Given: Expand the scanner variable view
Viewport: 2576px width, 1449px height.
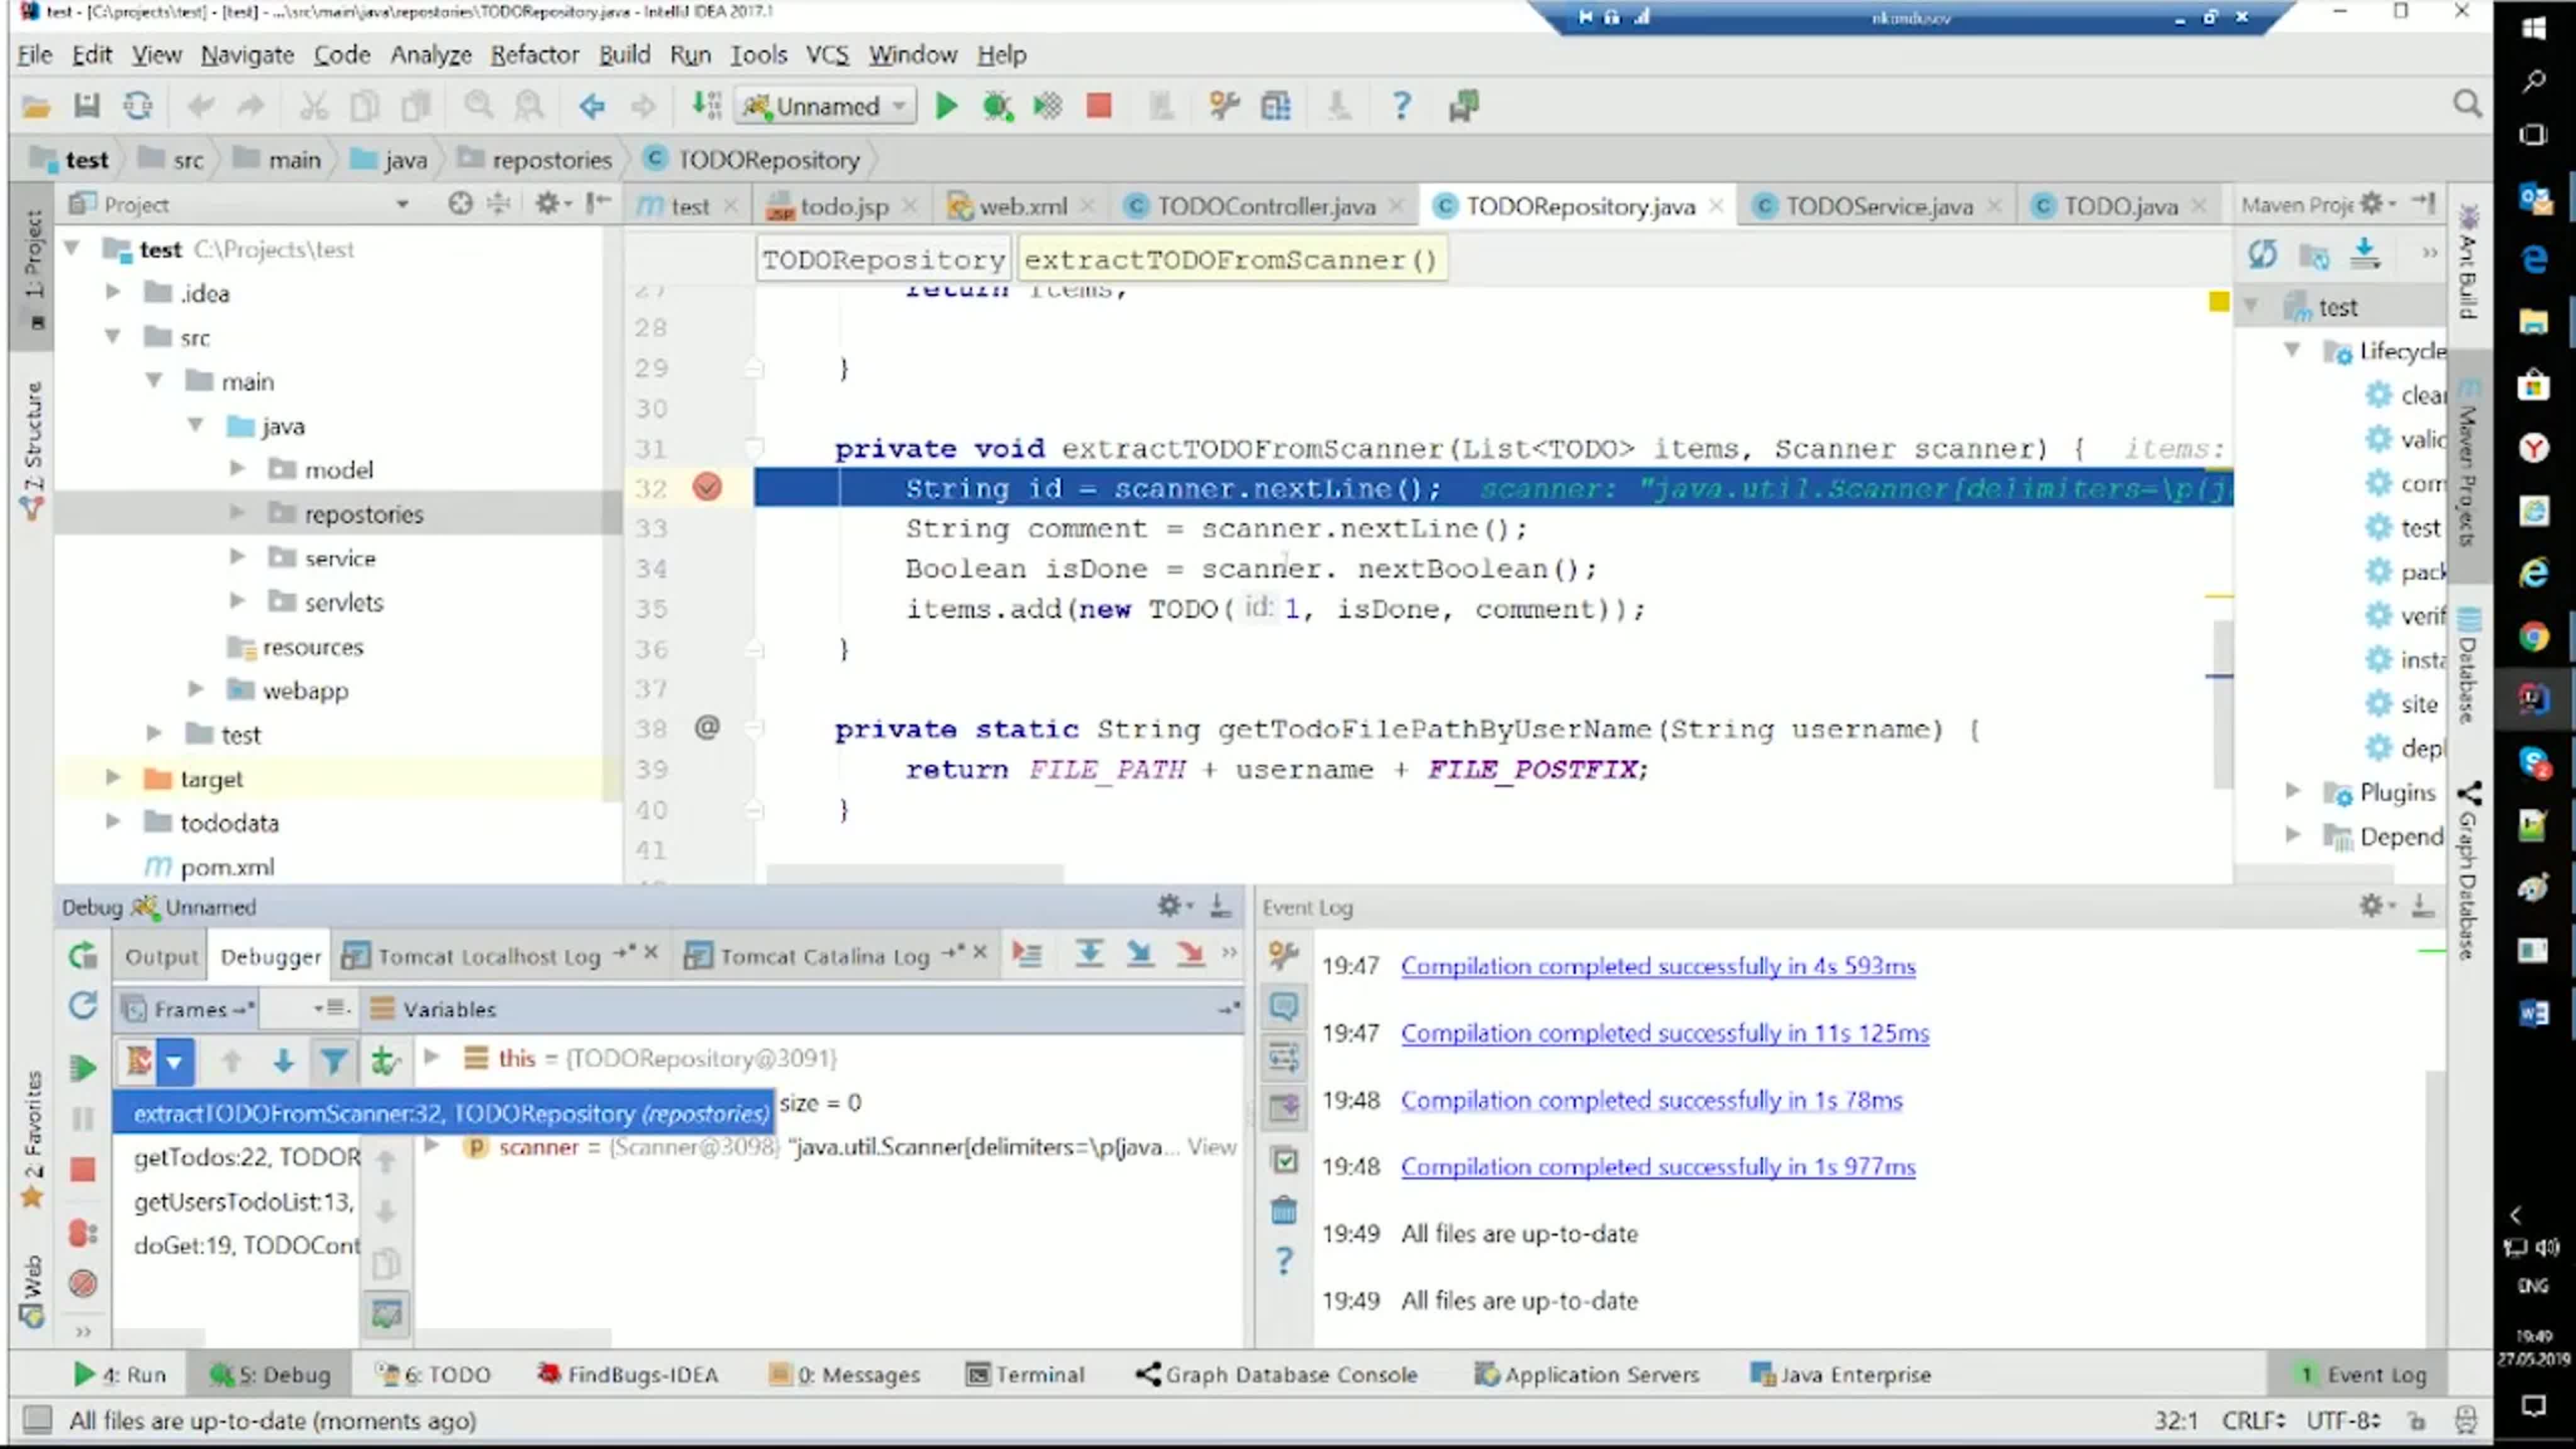Looking at the screenshot, I should (x=433, y=1146).
